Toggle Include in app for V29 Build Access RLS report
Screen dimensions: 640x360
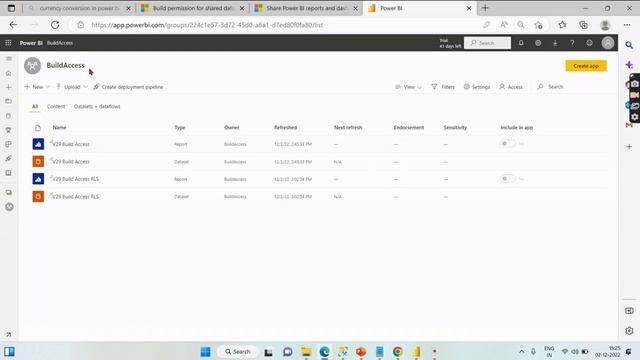[508, 179]
